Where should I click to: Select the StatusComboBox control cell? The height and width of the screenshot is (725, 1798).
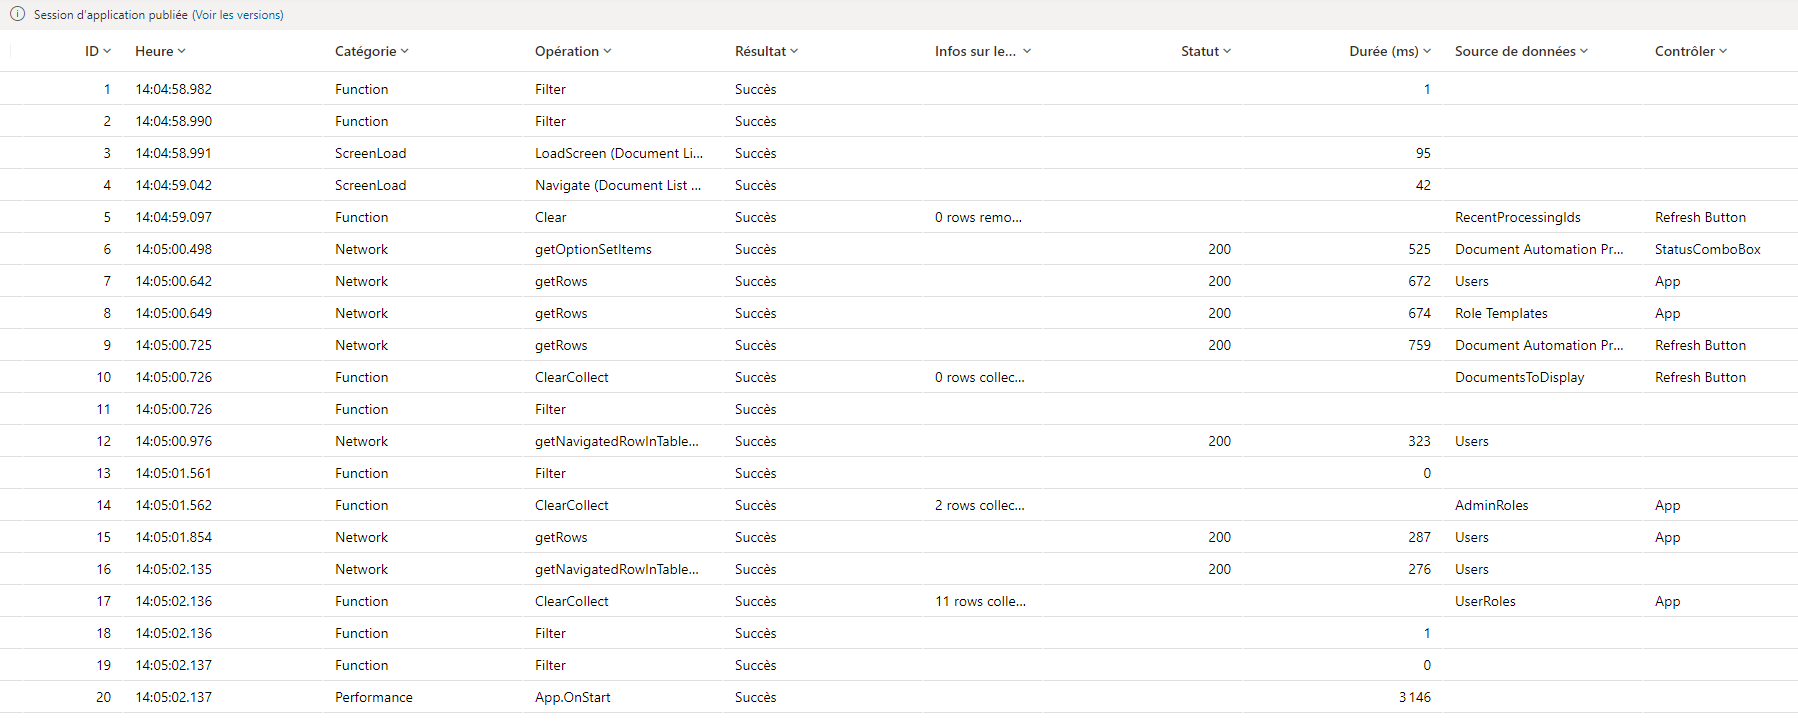point(1708,249)
